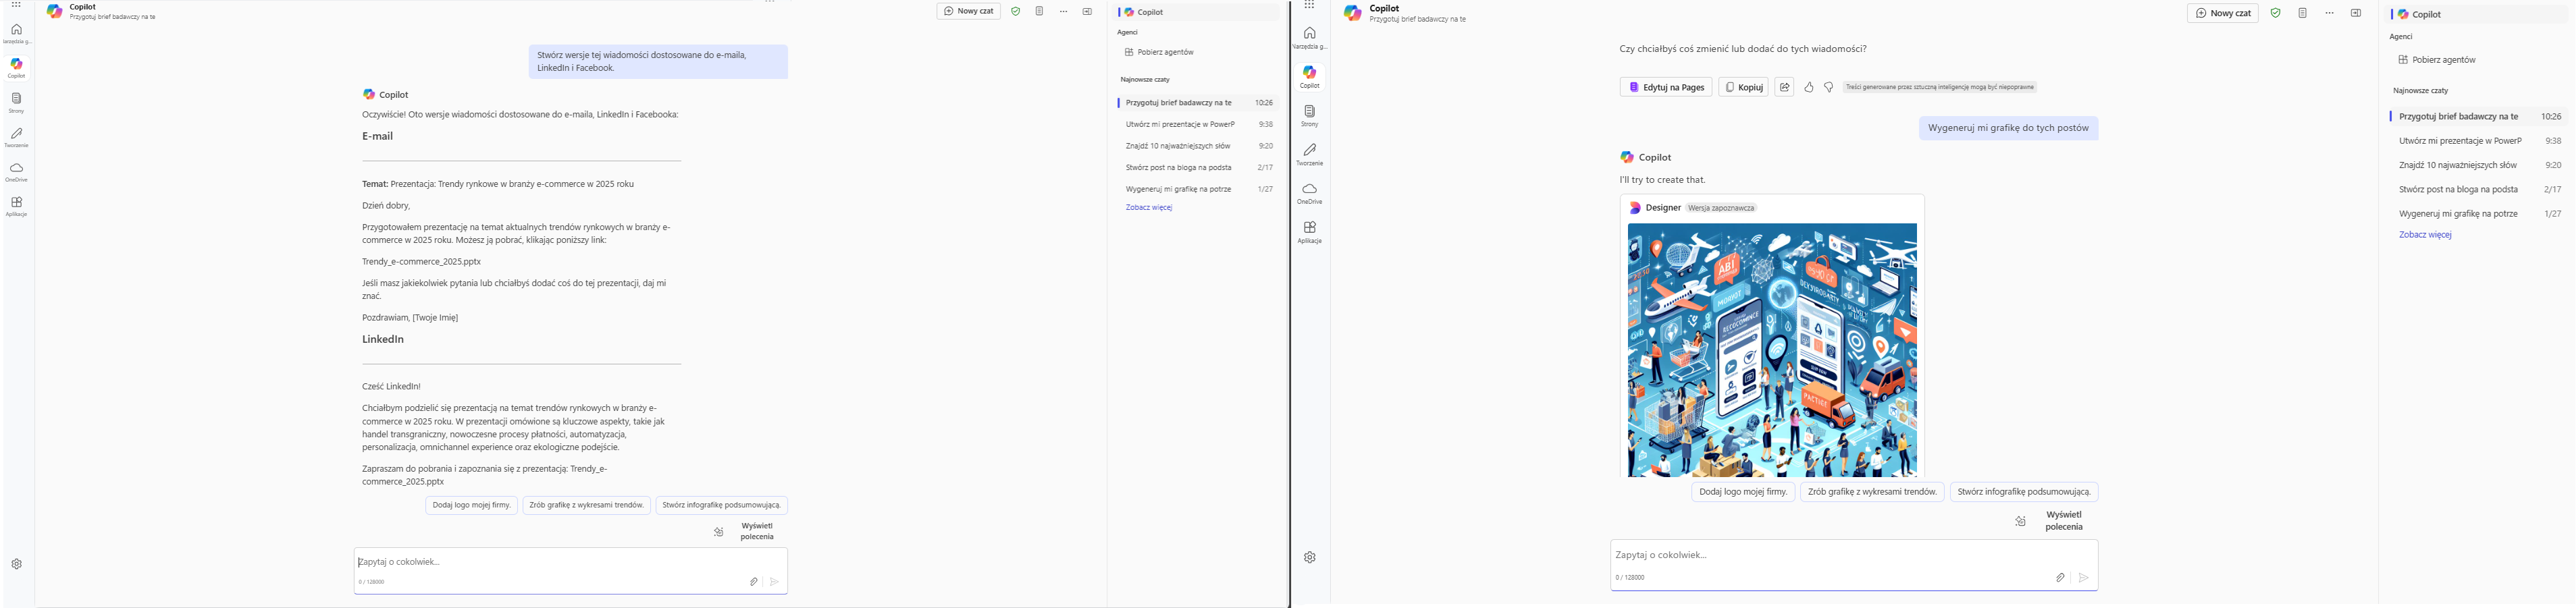Open Strony in the left window's sidebar
The width and height of the screenshot is (2576, 608).
[x=16, y=102]
